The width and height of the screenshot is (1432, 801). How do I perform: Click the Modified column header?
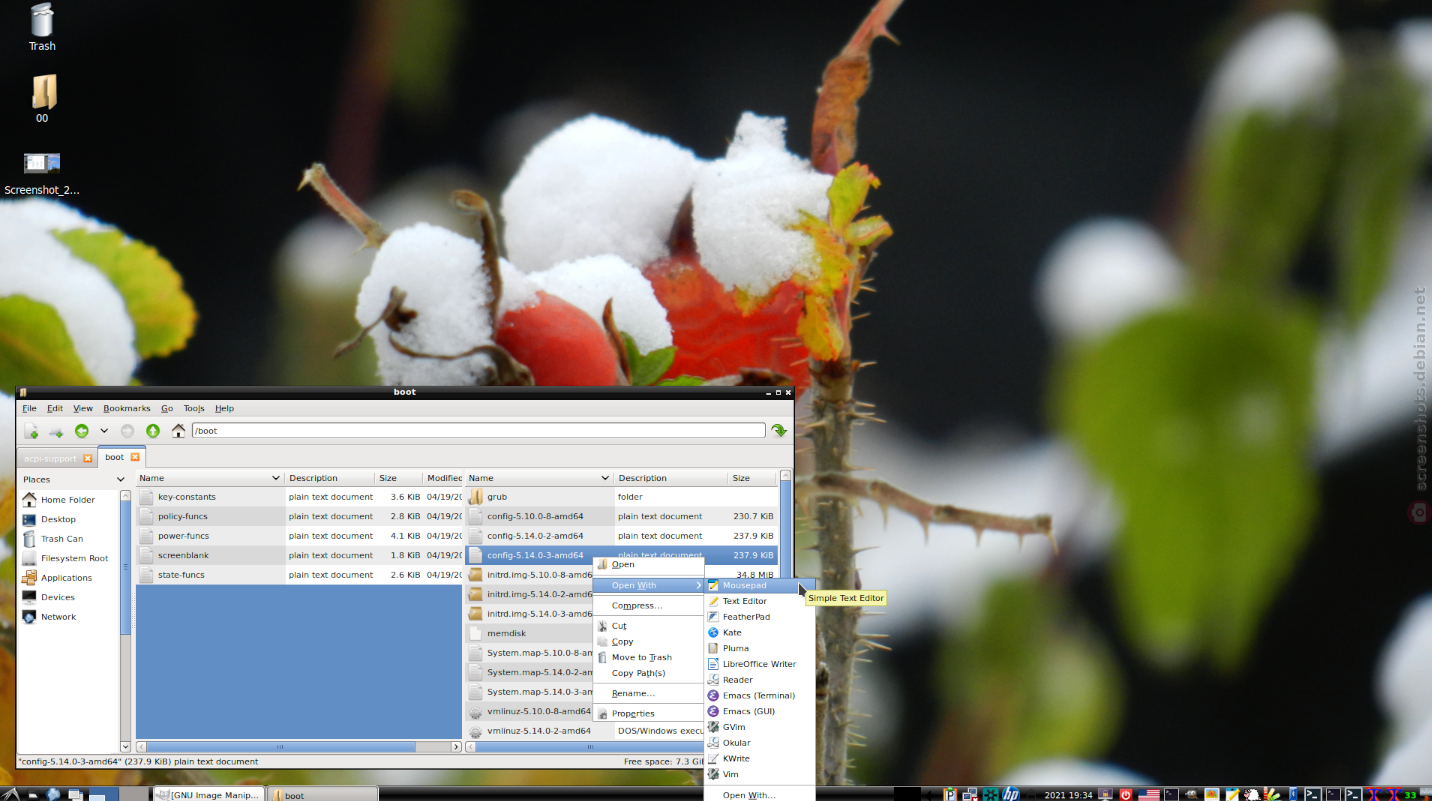click(x=443, y=478)
